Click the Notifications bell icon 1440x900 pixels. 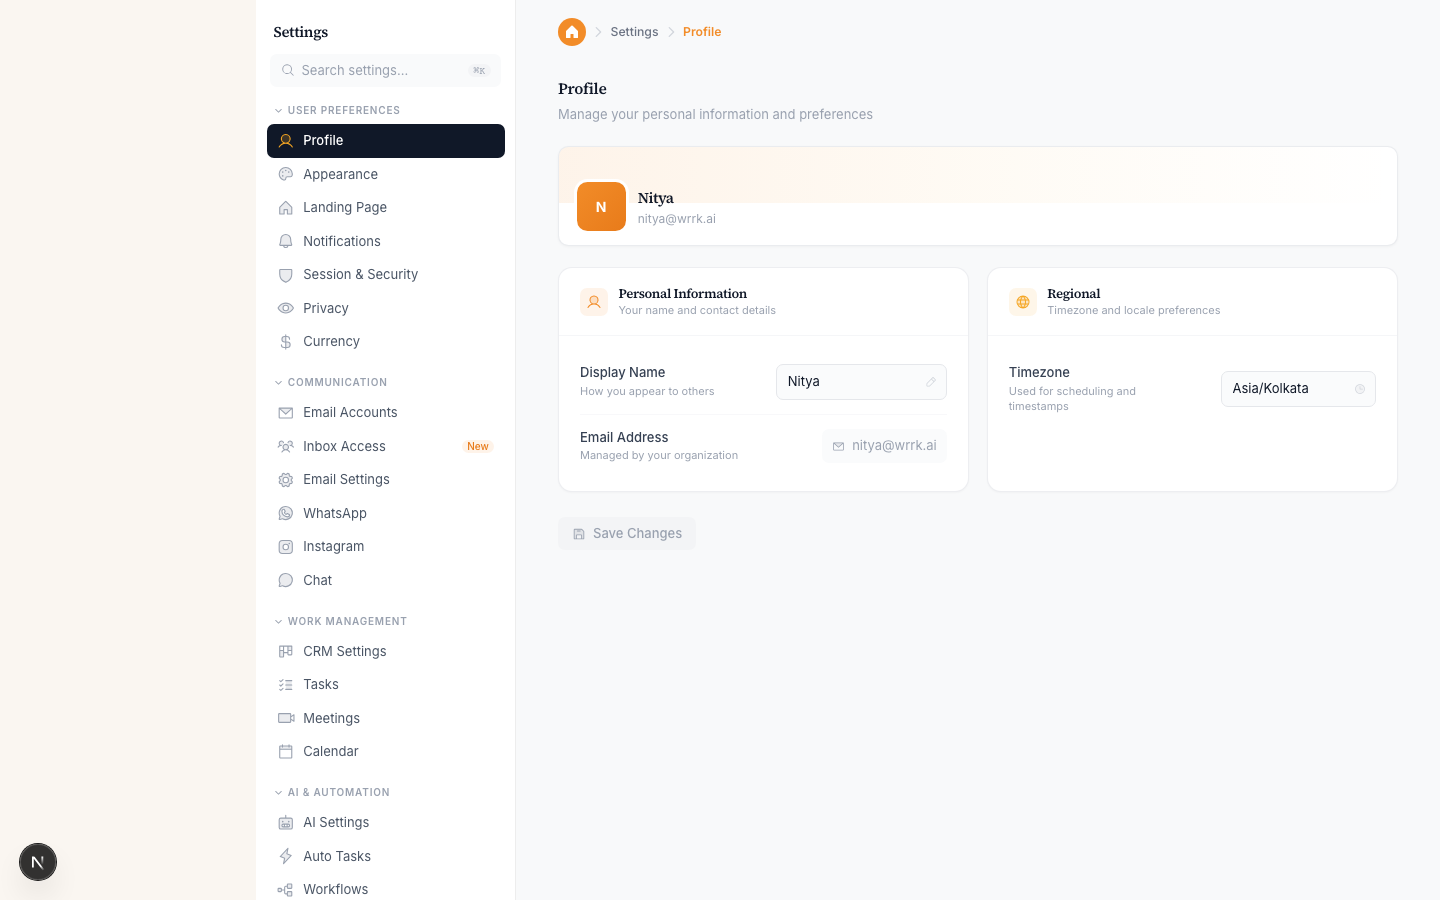(x=286, y=241)
